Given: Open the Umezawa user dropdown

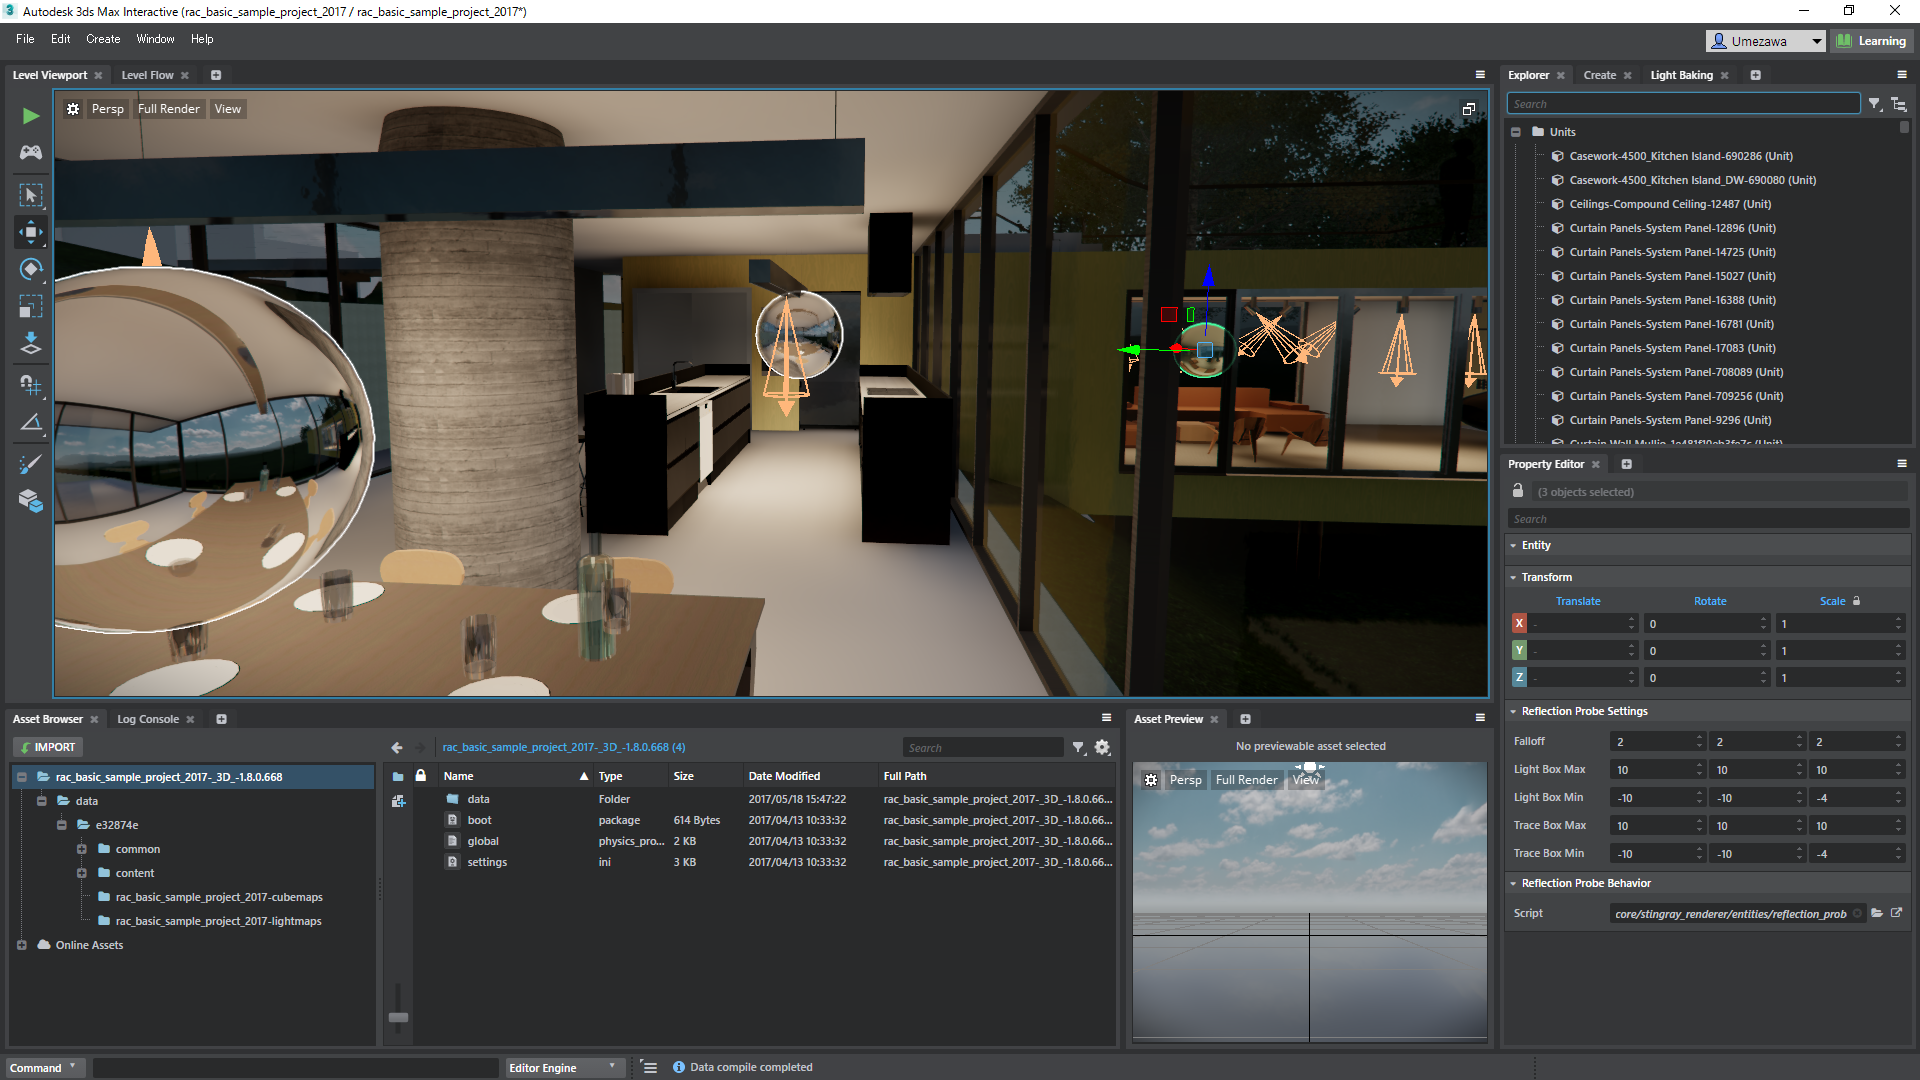Looking at the screenshot, I should [x=1765, y=41].
